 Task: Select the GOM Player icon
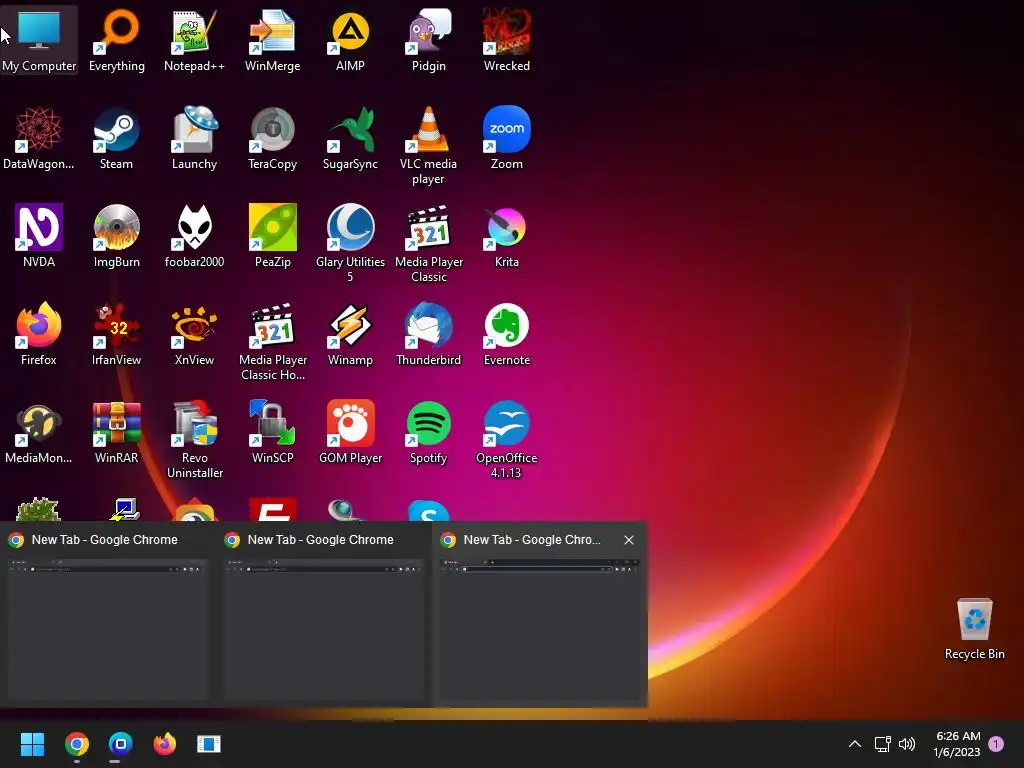tap(351, 432)
